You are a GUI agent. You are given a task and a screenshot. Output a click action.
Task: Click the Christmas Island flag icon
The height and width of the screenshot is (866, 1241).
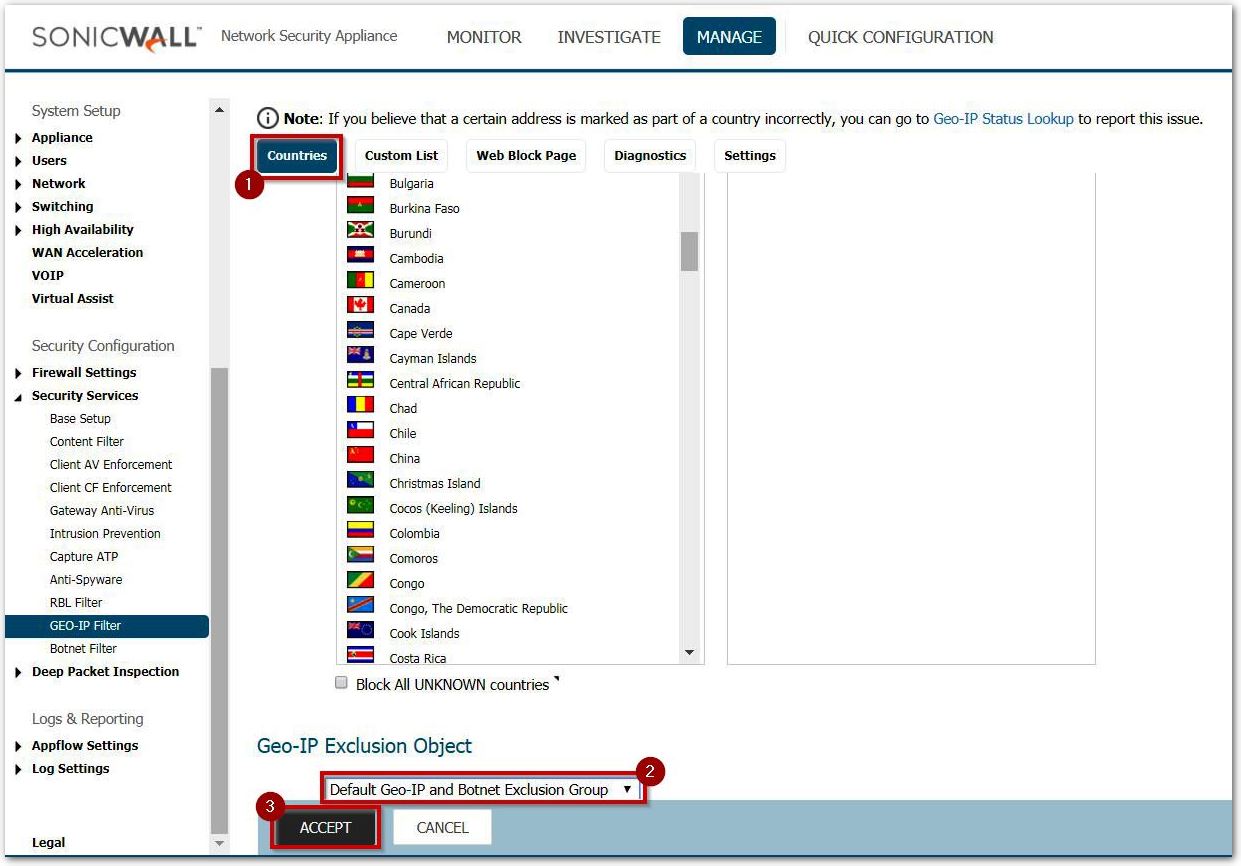coord(360,480)
